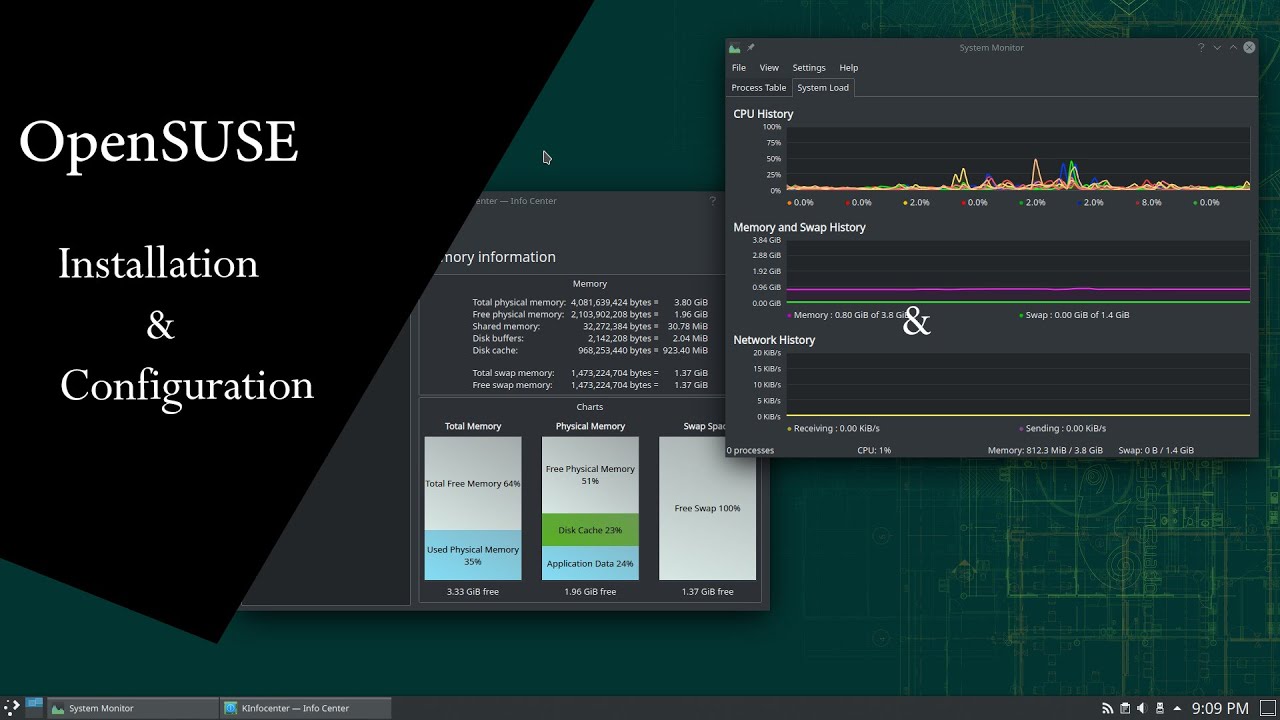Click the 8.0% CPU legend entry
The width and height of the screenshot is (1280, 720).
click(1149, 202)
